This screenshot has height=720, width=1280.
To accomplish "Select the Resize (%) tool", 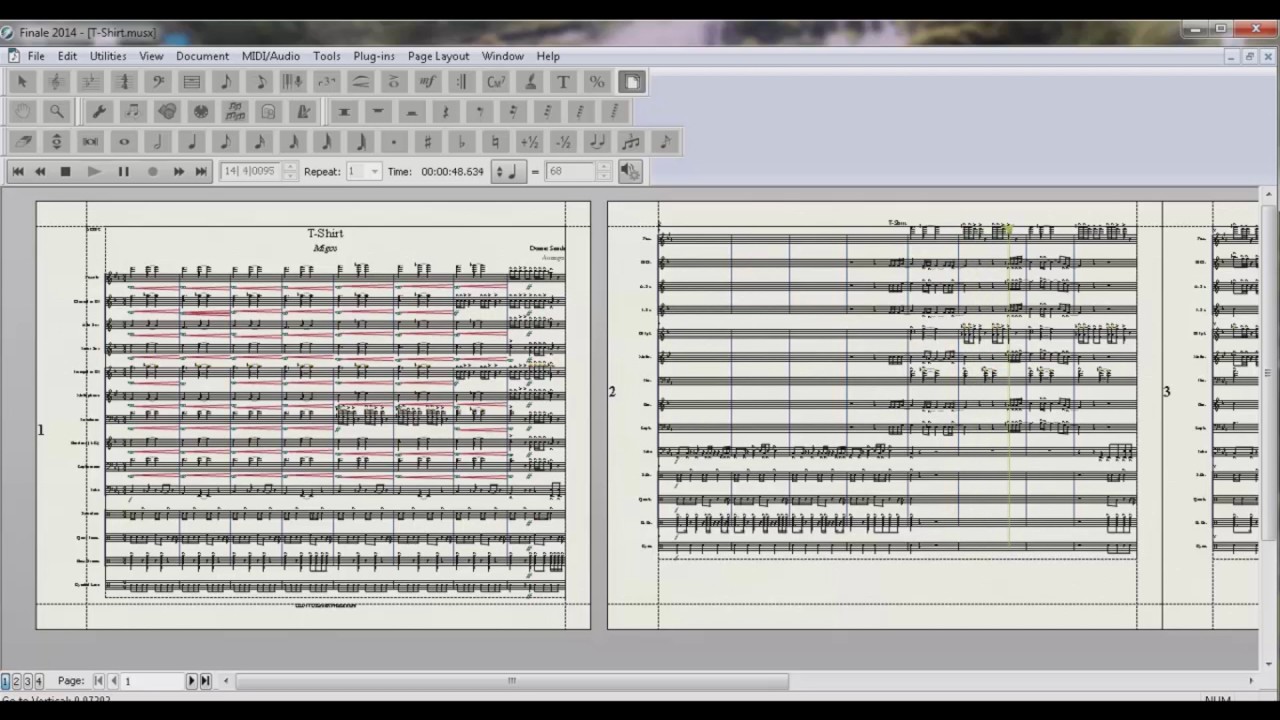I will click(597, 82).
